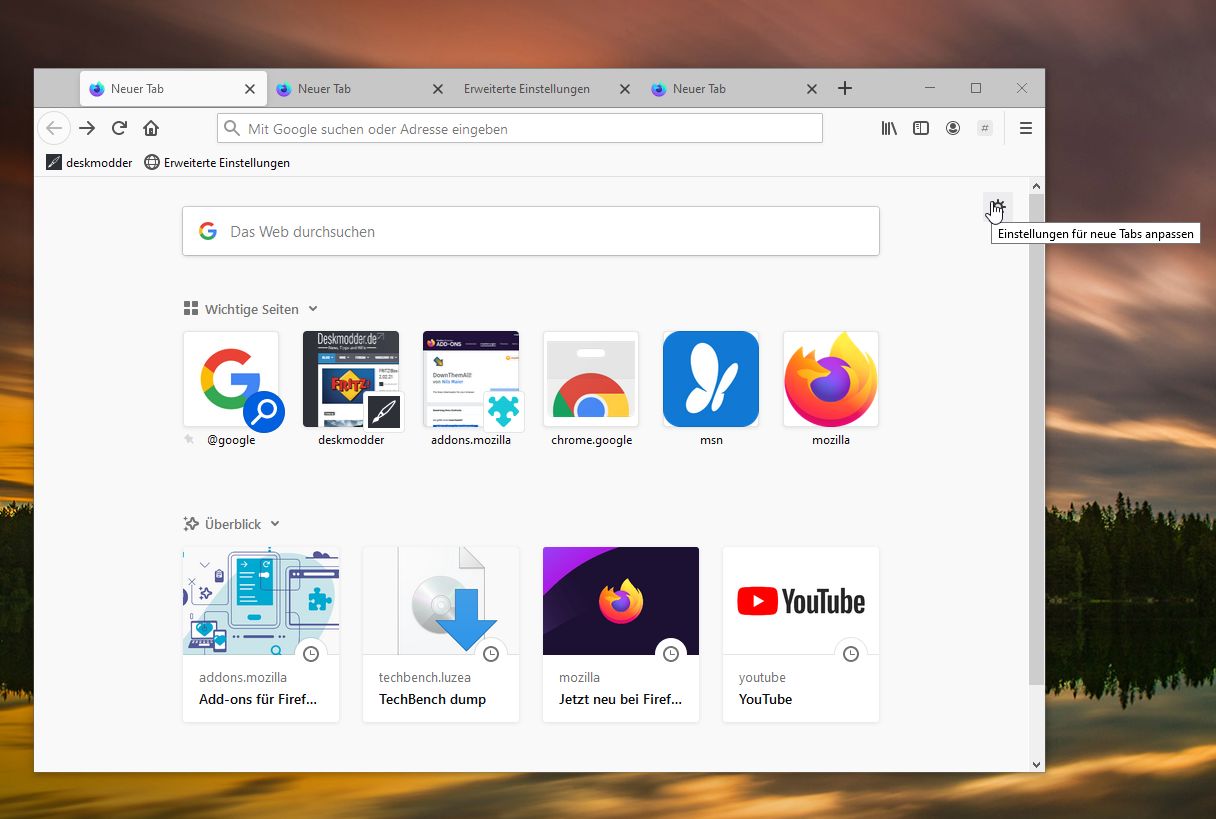1216x819 pixels.
Task: Switch to Neuer Tab right of Erweiterte Einstellungen tab
Action: (735, 88)
